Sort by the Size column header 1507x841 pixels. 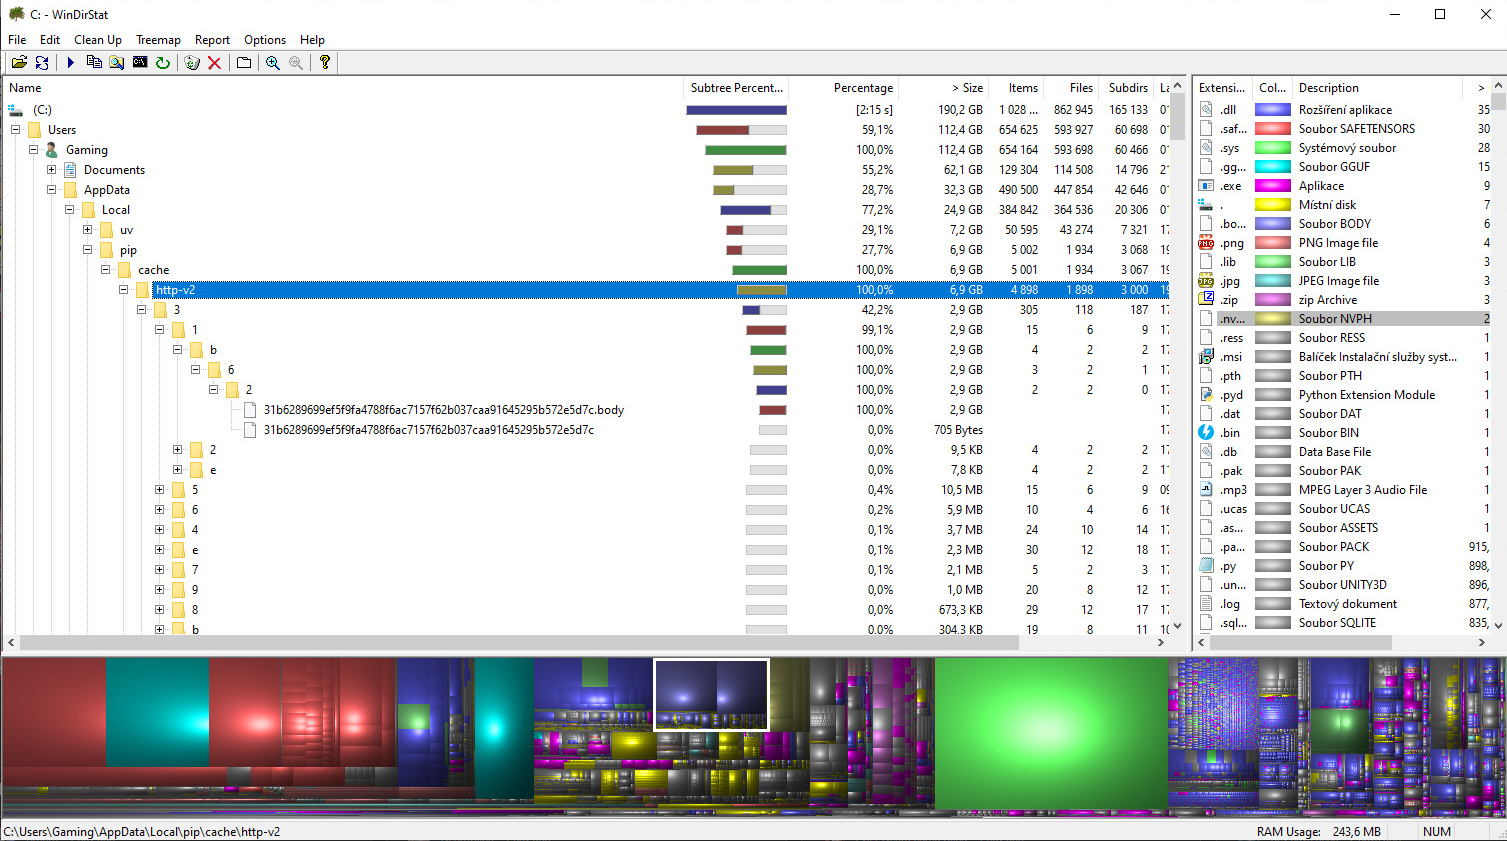pos(945,88)
